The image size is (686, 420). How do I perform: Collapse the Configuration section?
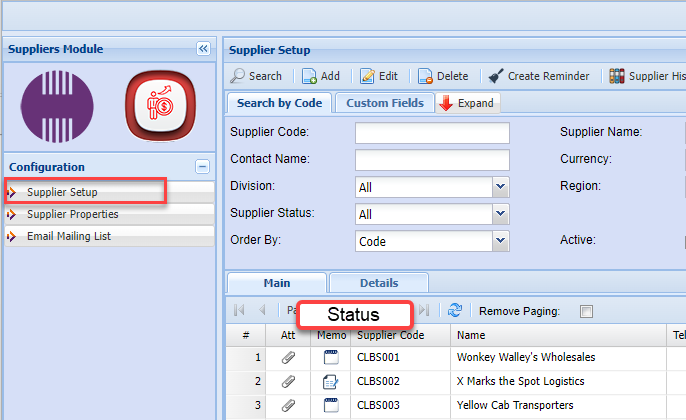(202, 167)
